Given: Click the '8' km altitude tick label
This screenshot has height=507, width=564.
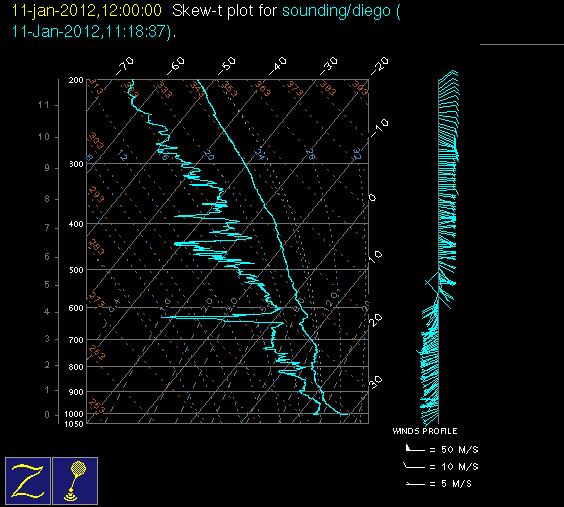Looking at the screenshot, I should pos(47,199).
